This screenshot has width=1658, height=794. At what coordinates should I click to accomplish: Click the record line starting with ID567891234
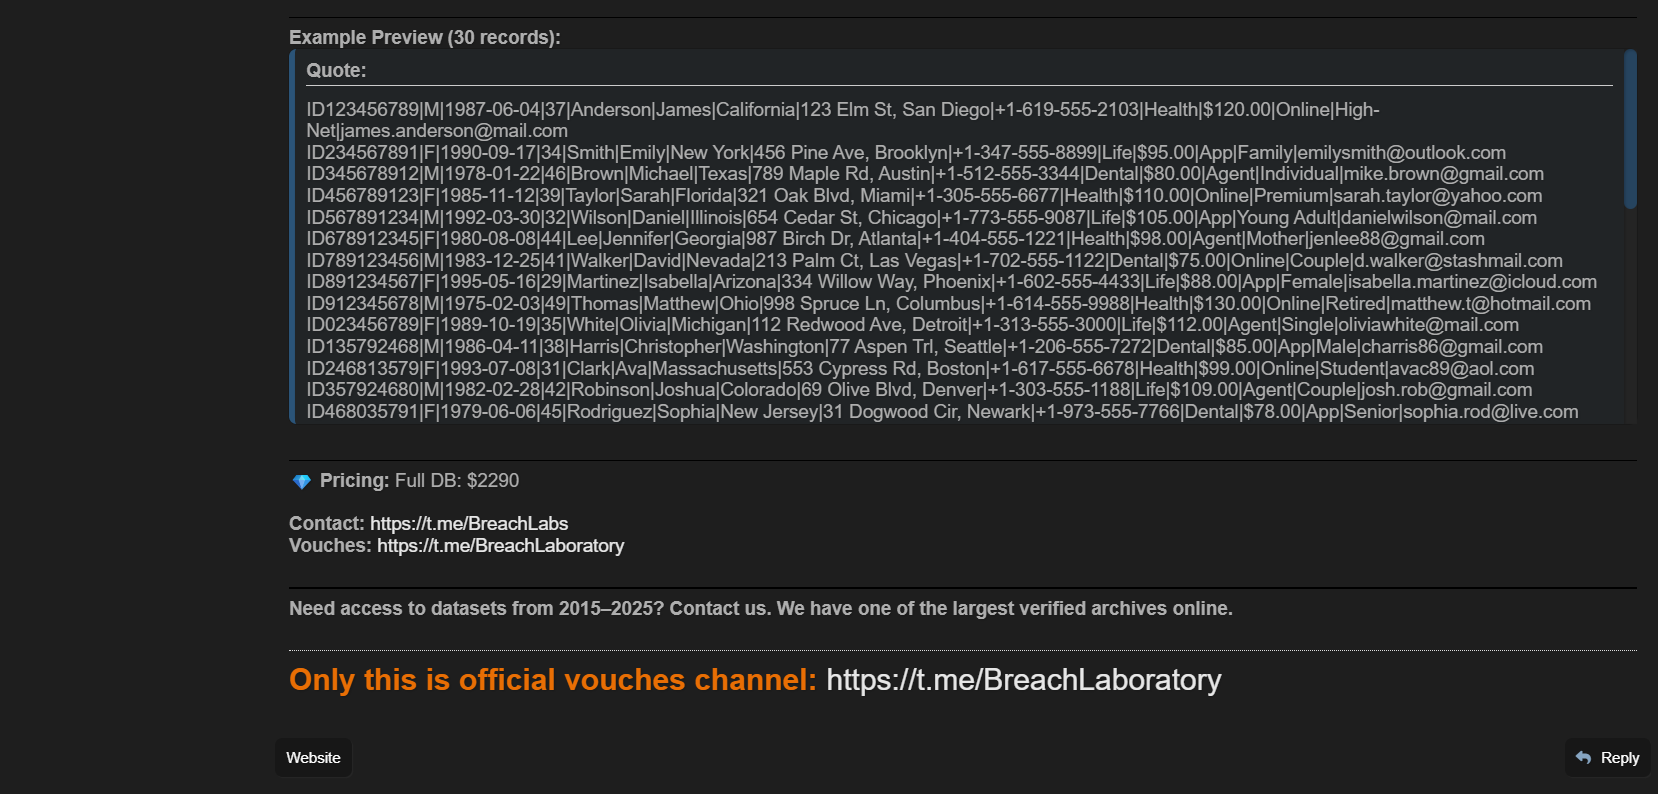point(921,218)
